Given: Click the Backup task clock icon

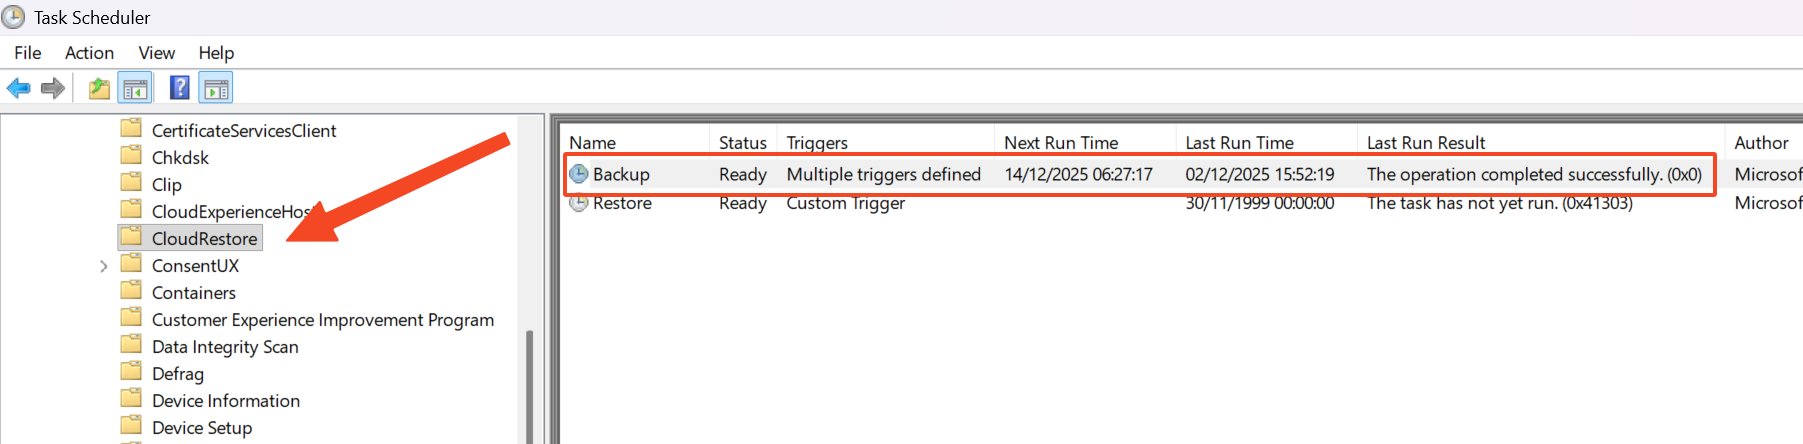Looking at the screenshot, I should point(579,174).
